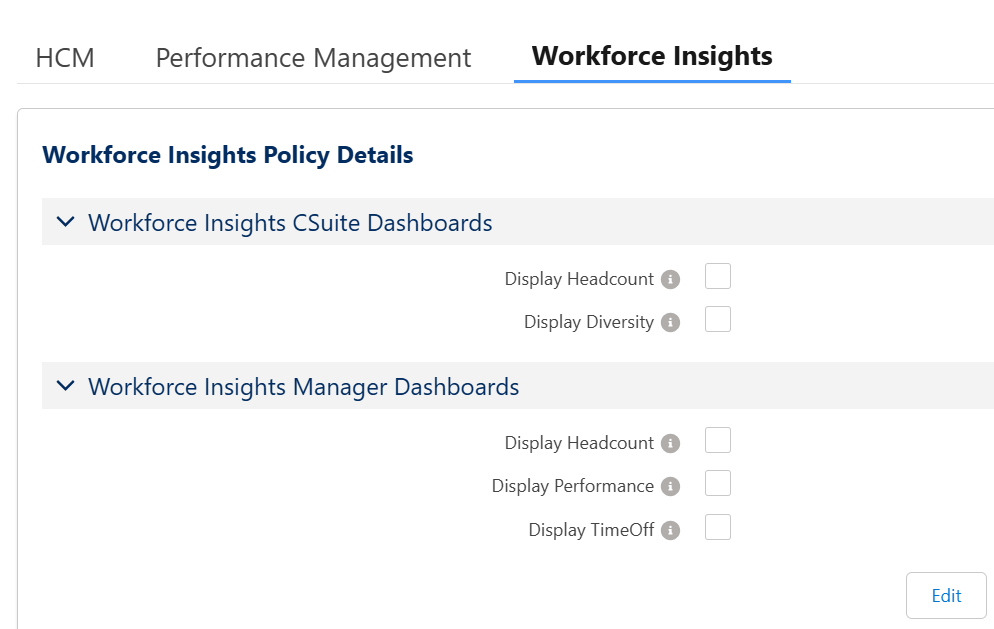This screenshot has width=994, height=629.
Task: Collapse the Manager Dashboards section chevron
Action: click(x=66, y=386)
